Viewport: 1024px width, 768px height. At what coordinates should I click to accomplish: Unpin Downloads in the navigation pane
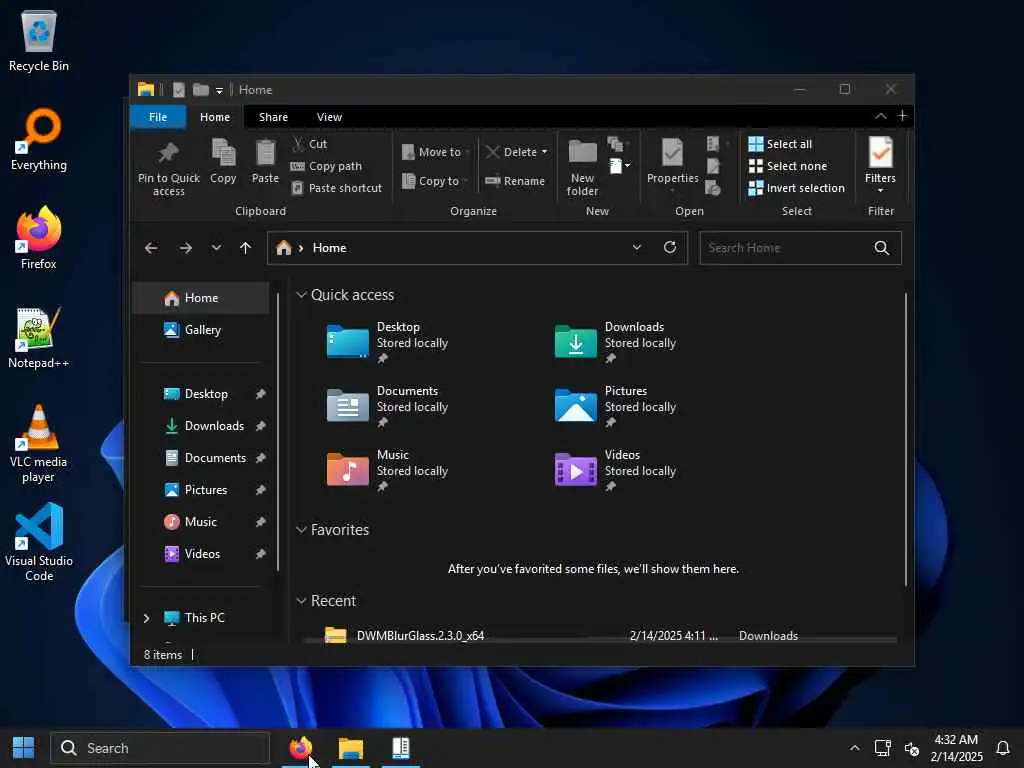pos(261,426)
